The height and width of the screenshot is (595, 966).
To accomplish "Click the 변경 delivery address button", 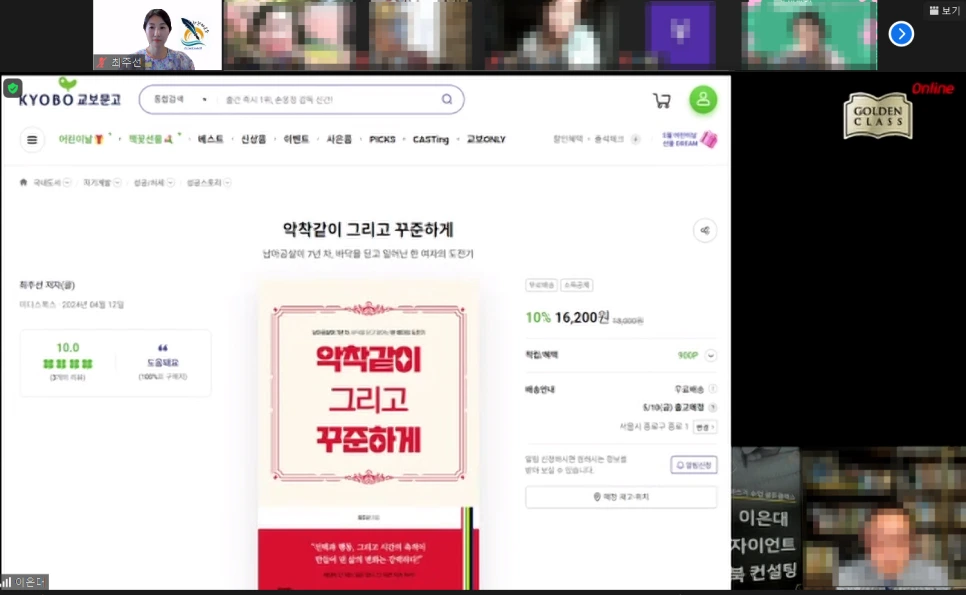I will [705, 427].
